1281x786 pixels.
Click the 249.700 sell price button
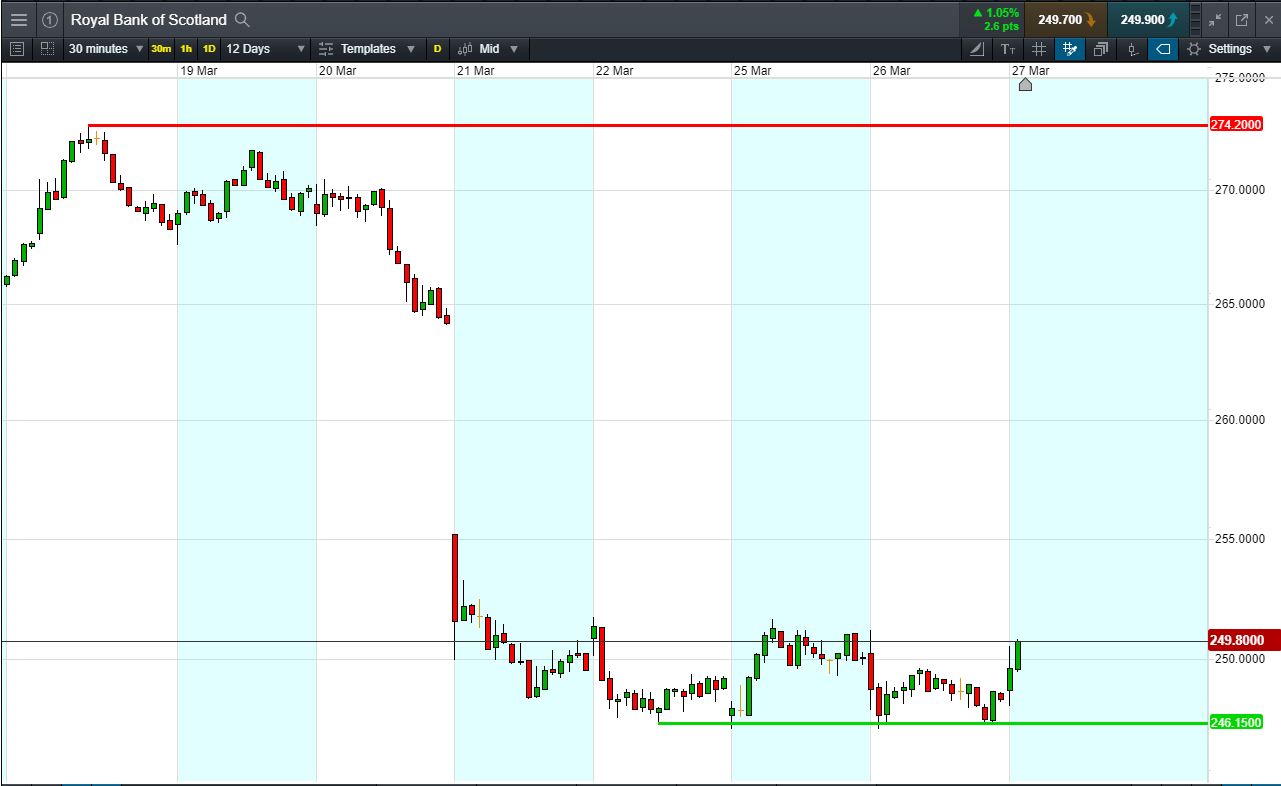pyautogui.click(x=1066, y=20)
